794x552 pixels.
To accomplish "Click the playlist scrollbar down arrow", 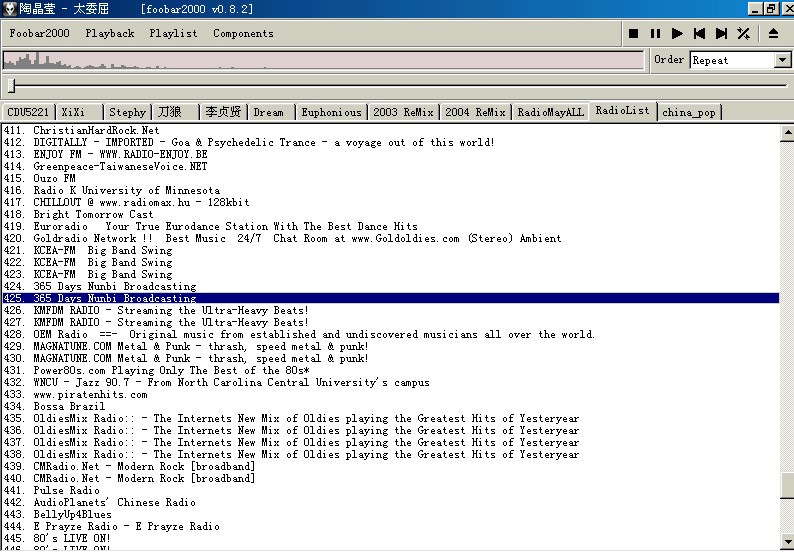I will point(787,540).
